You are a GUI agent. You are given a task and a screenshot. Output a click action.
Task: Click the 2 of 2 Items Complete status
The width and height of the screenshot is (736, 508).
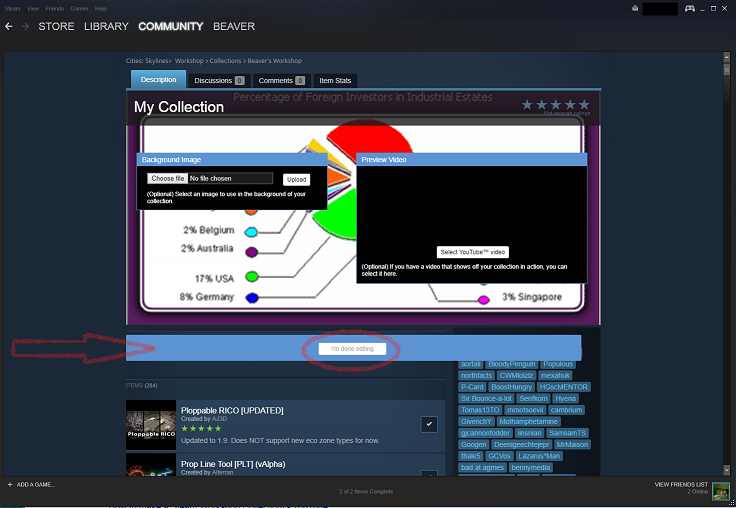click(366, 492)
